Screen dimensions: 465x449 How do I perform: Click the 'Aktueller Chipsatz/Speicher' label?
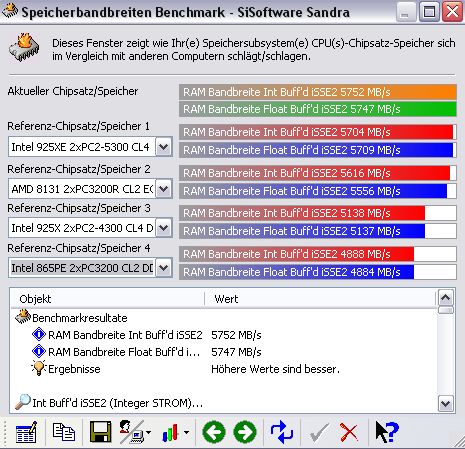(73, 91)
